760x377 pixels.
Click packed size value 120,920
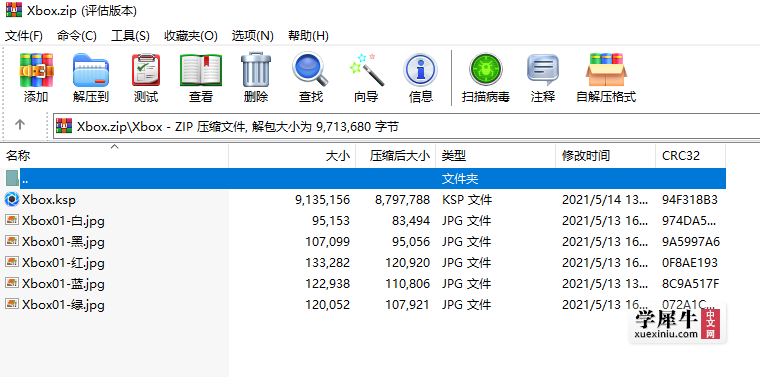point(408,263)
